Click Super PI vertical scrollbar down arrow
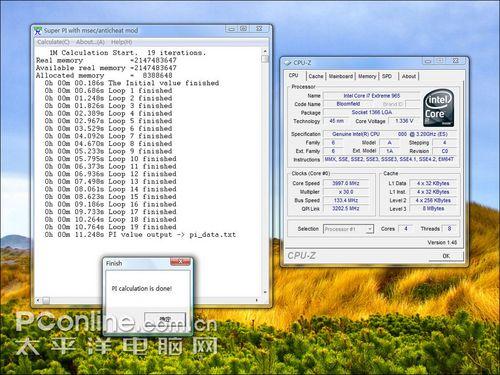This screenshot has width=500, height=375. (265, 292)
